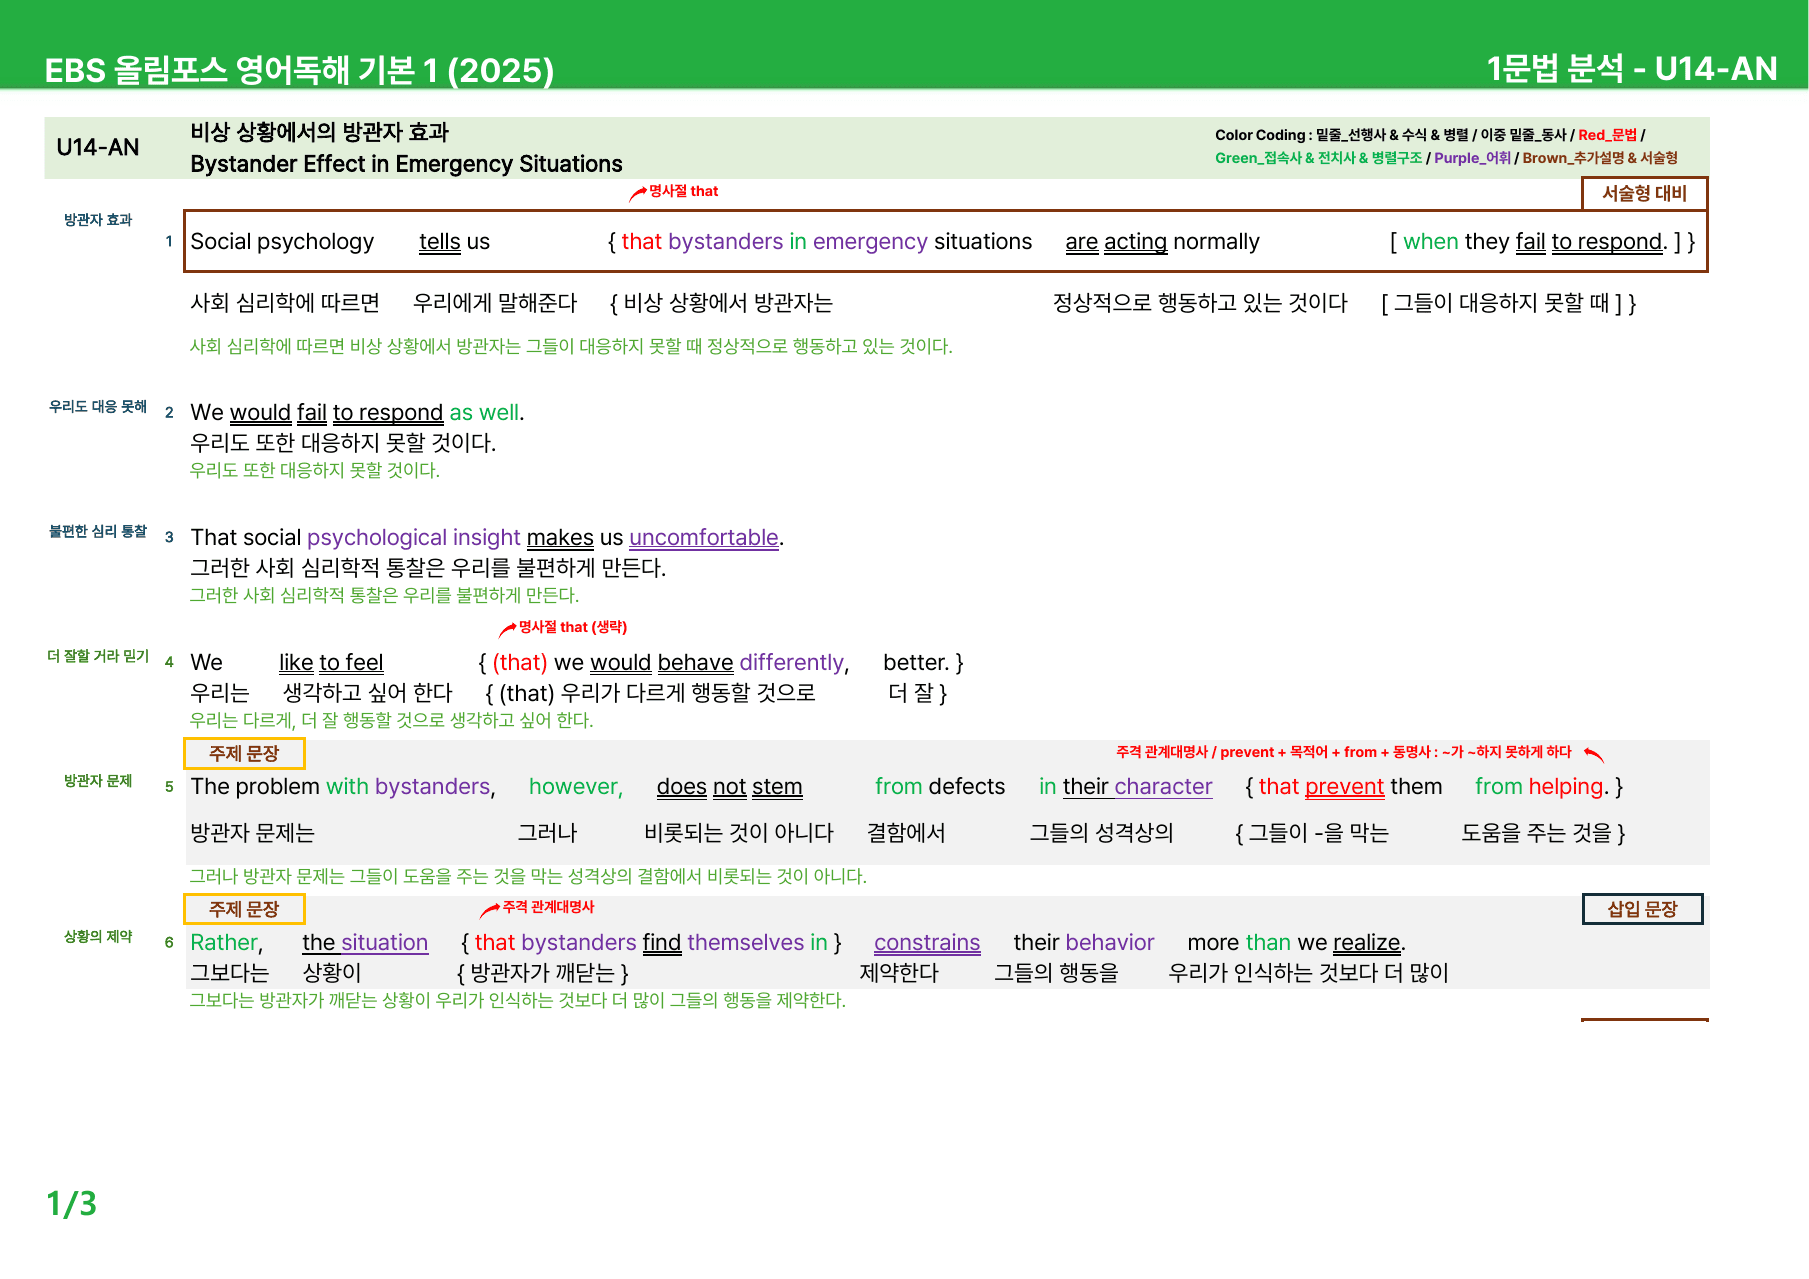Click 'the situation' in sentence 6
Screen dimensions: 1809x1279
pos(365,943)
